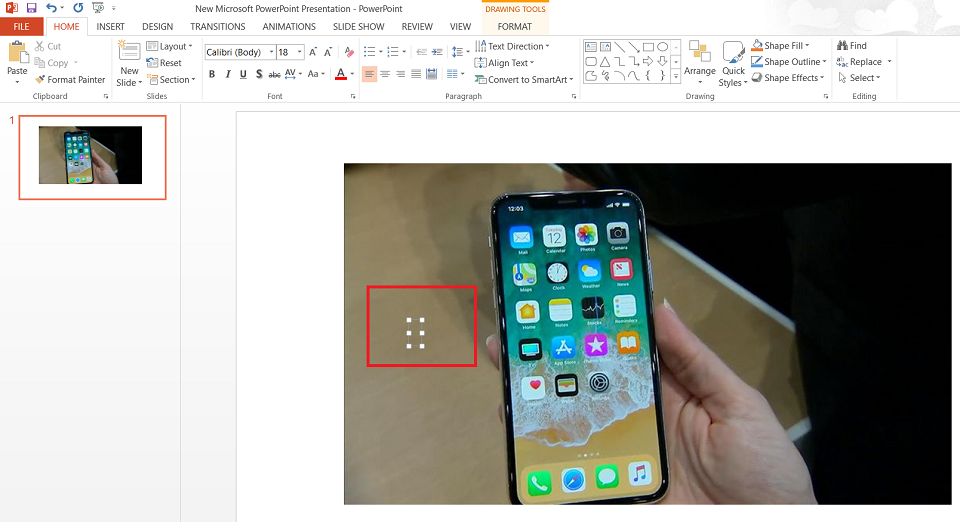The width and height of the screenshot is (960, 522).
Task: Open the font size 18 dropdown
Action: (x=299, y=52)
